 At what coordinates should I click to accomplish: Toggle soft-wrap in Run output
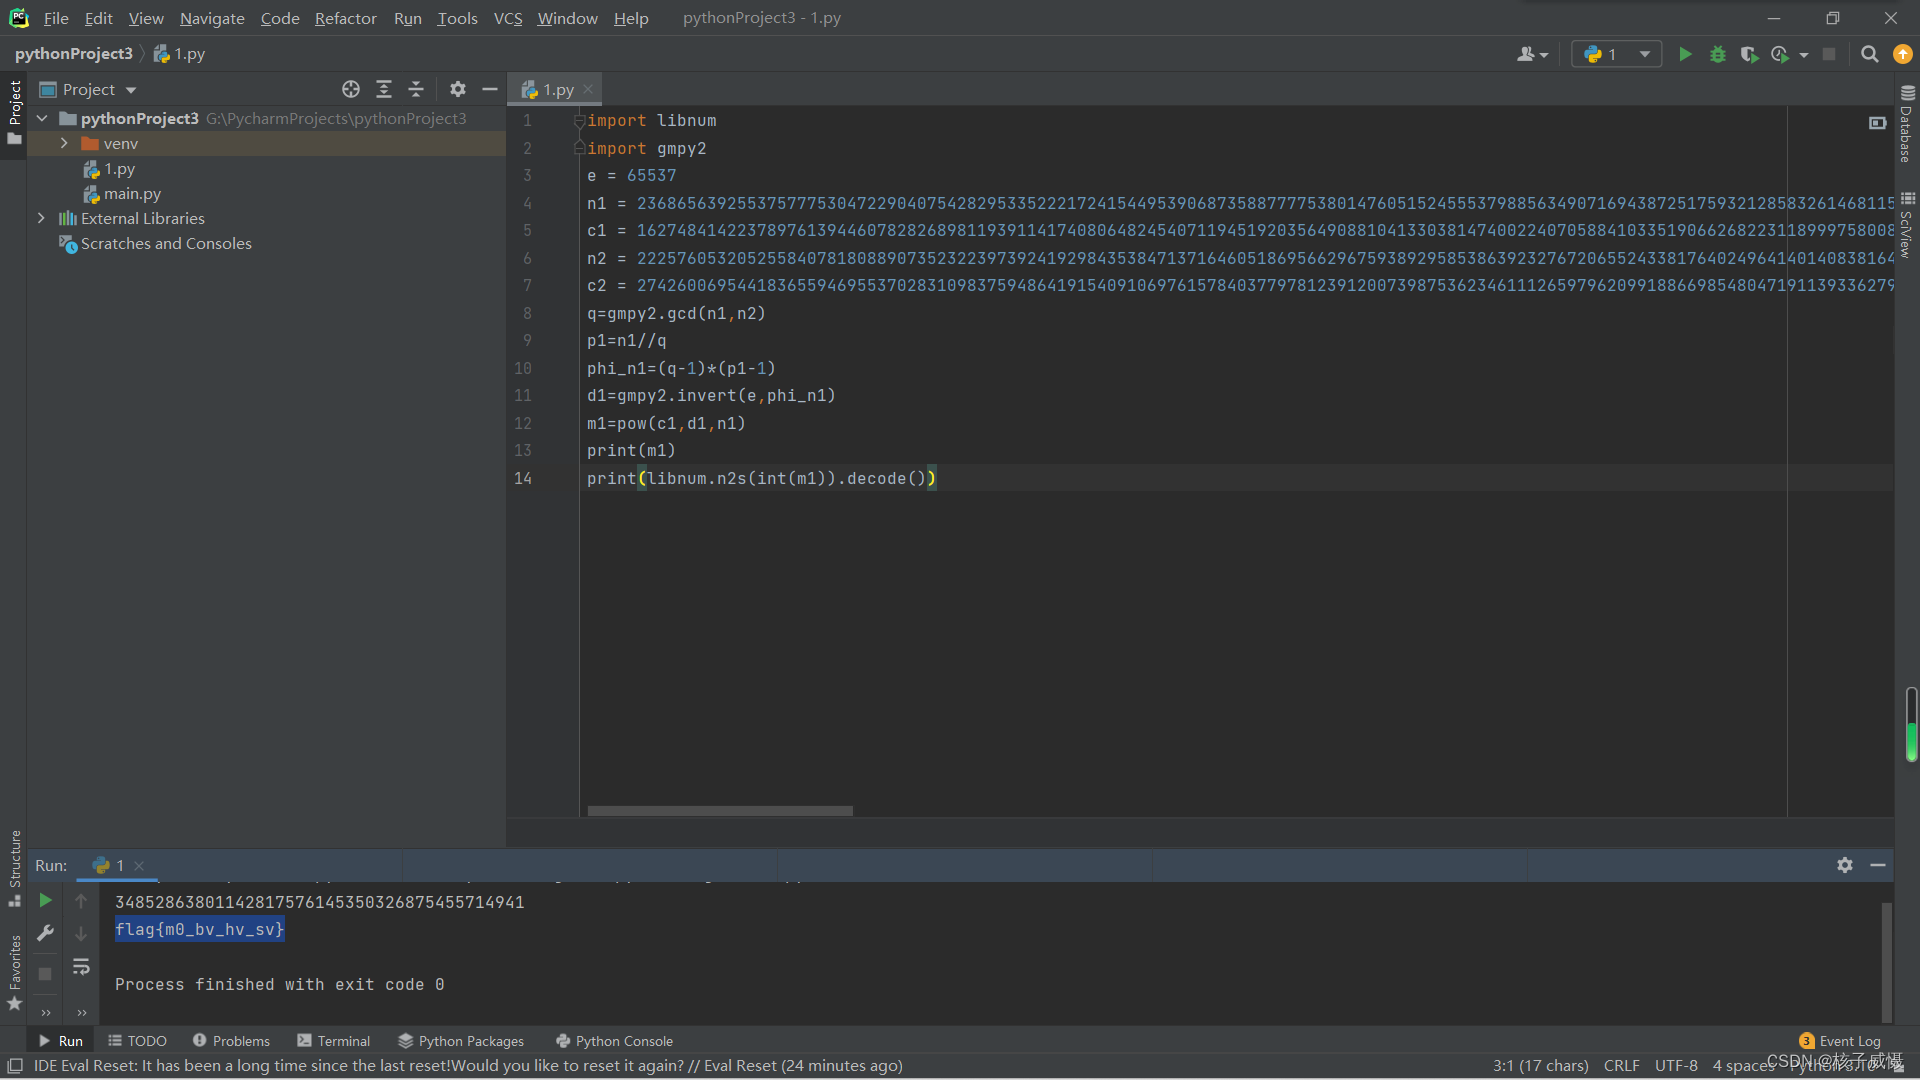click(x=81, y=966)
